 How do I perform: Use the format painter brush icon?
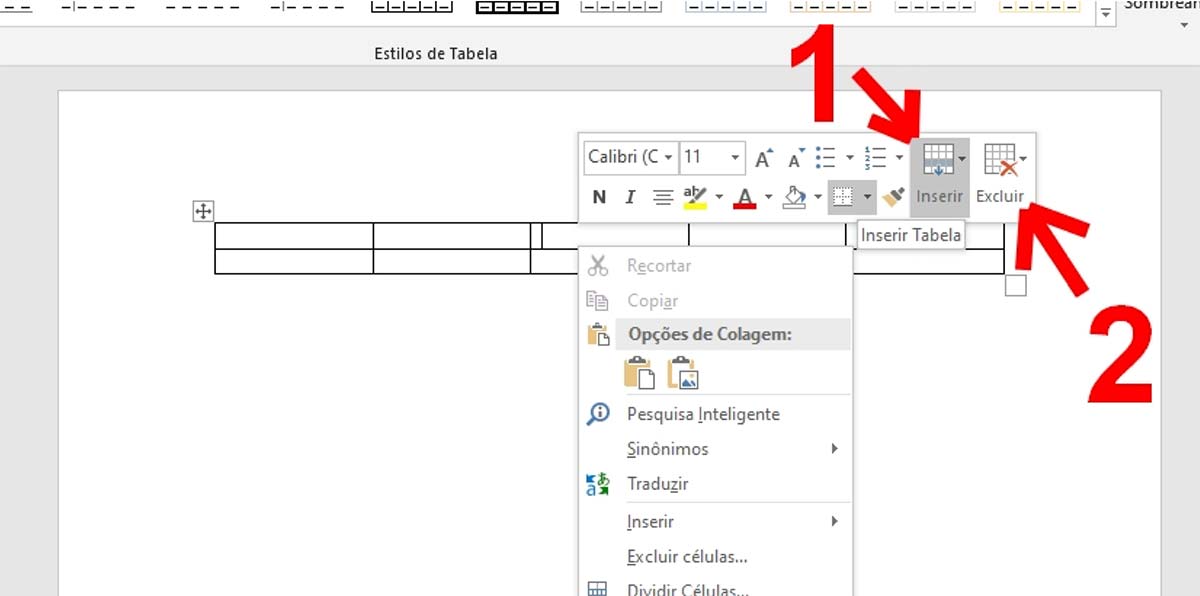(893, 197)
